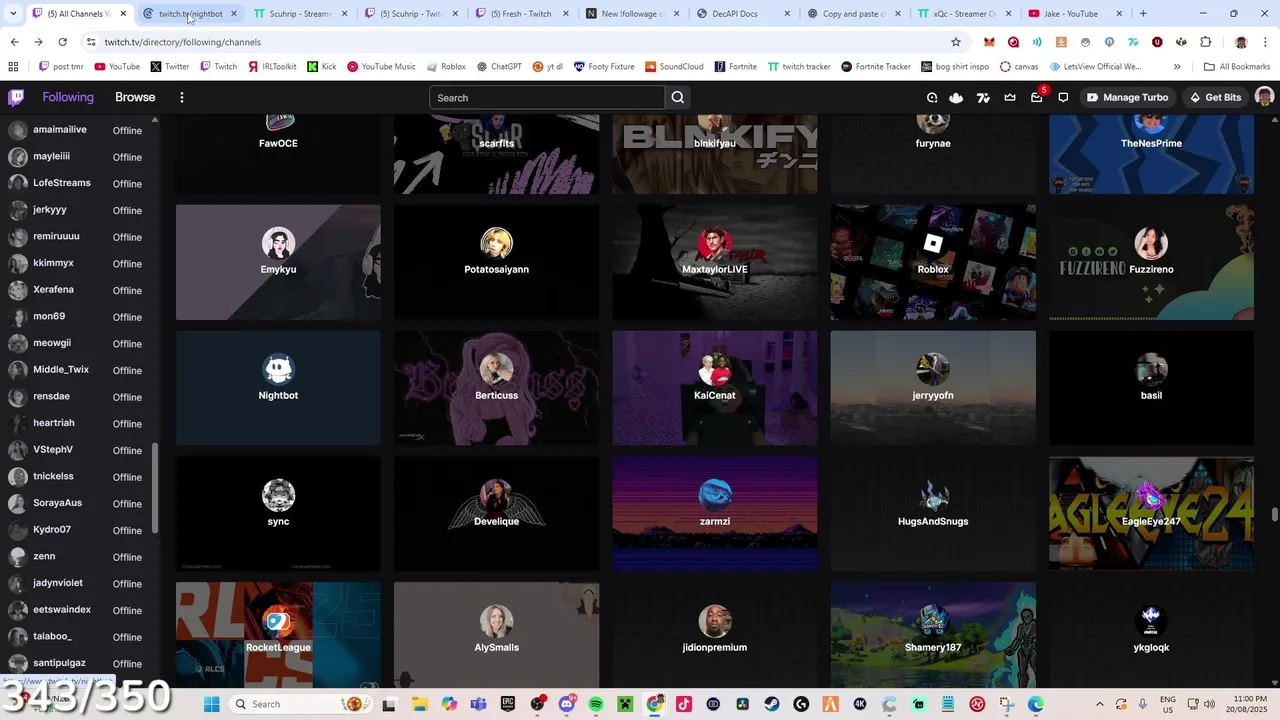
Task: Open the YouTube Music bookmark
Action: 381,67
